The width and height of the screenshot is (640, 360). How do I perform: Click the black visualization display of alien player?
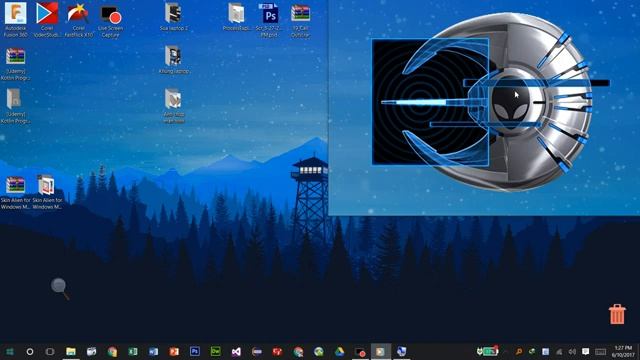(x=430, y=102)
